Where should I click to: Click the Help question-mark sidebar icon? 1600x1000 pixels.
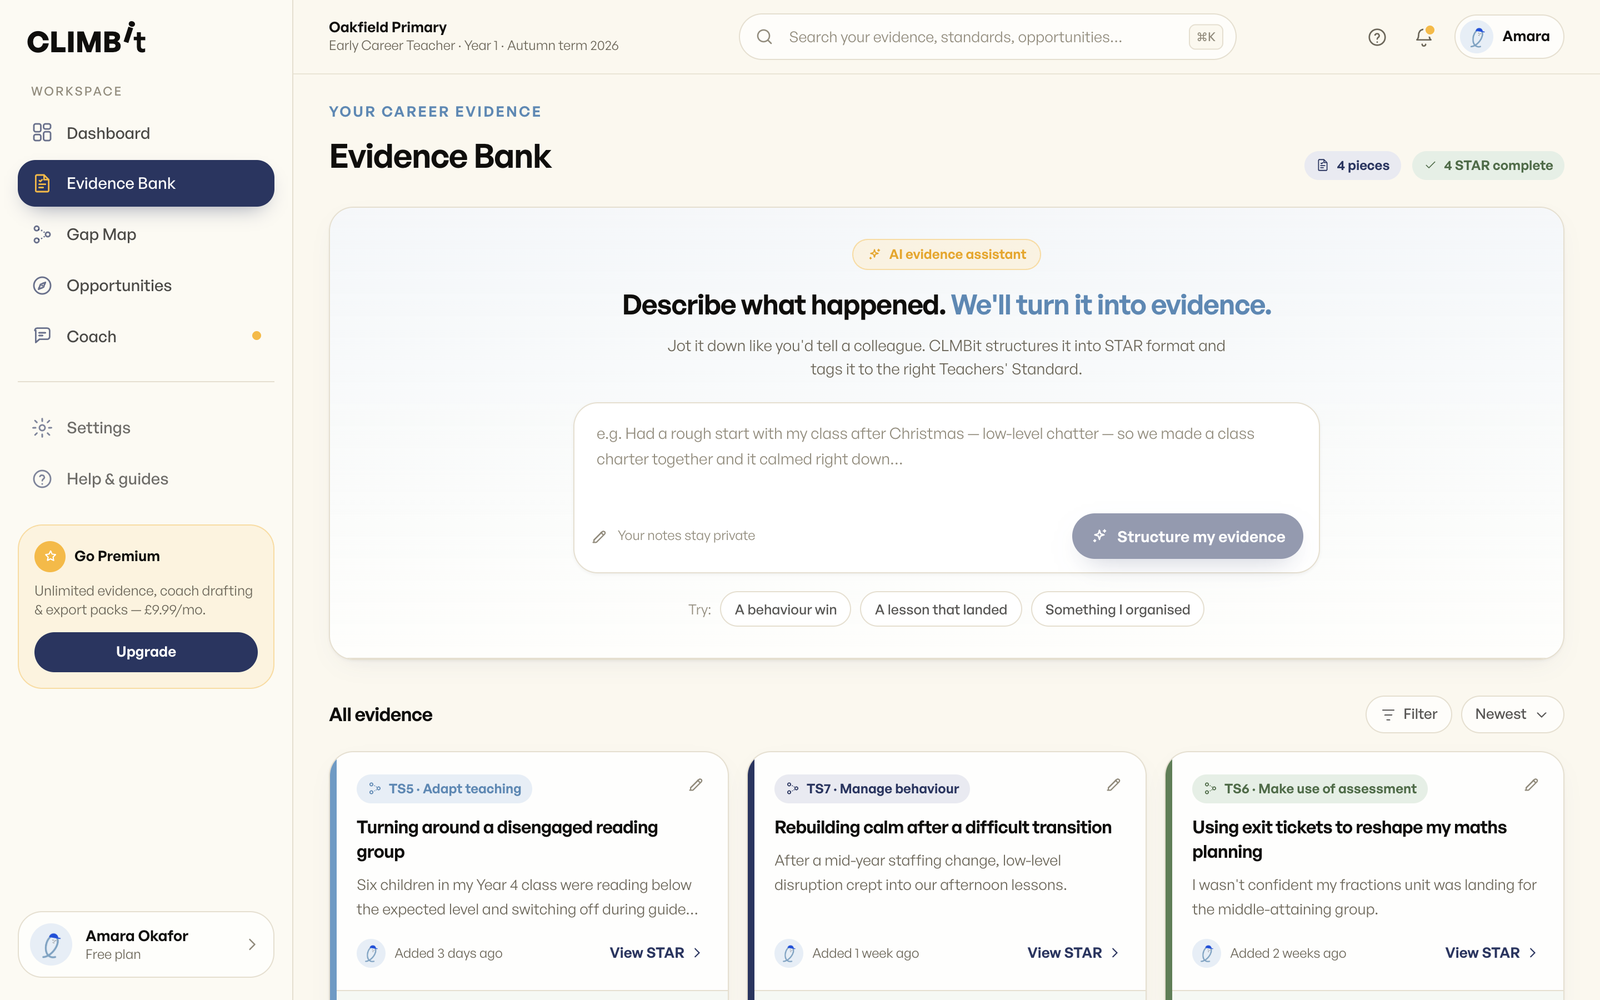click(42, 479)
